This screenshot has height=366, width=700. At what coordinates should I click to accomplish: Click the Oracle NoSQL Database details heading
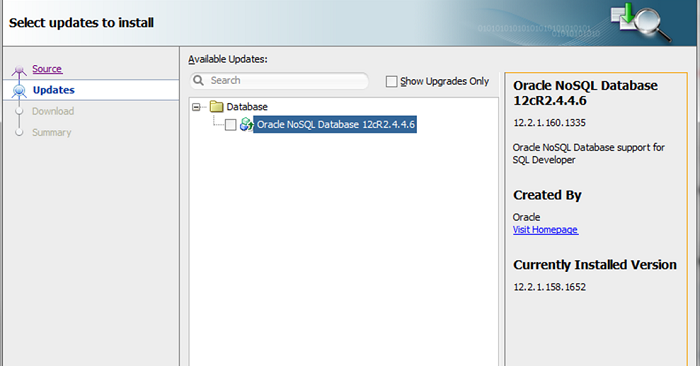585,93
